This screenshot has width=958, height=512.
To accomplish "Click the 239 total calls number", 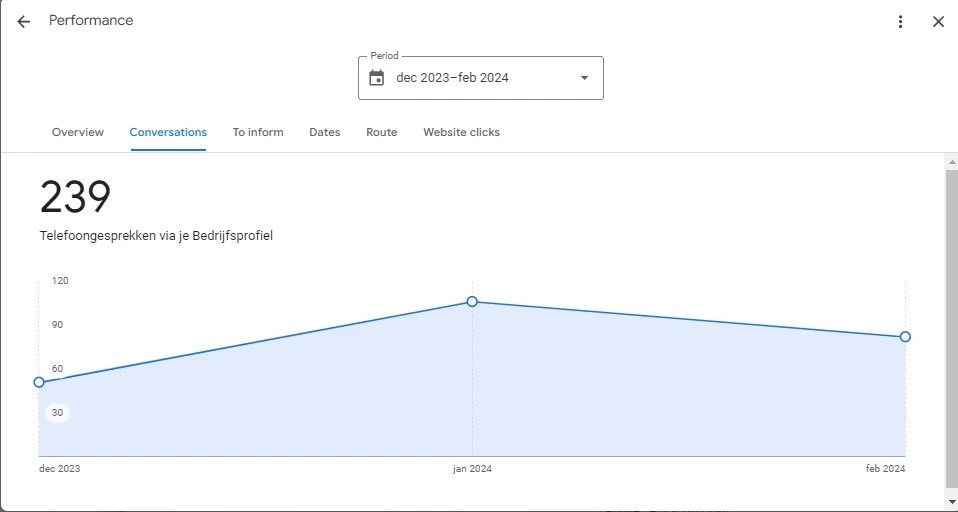I will pos(75,198).
